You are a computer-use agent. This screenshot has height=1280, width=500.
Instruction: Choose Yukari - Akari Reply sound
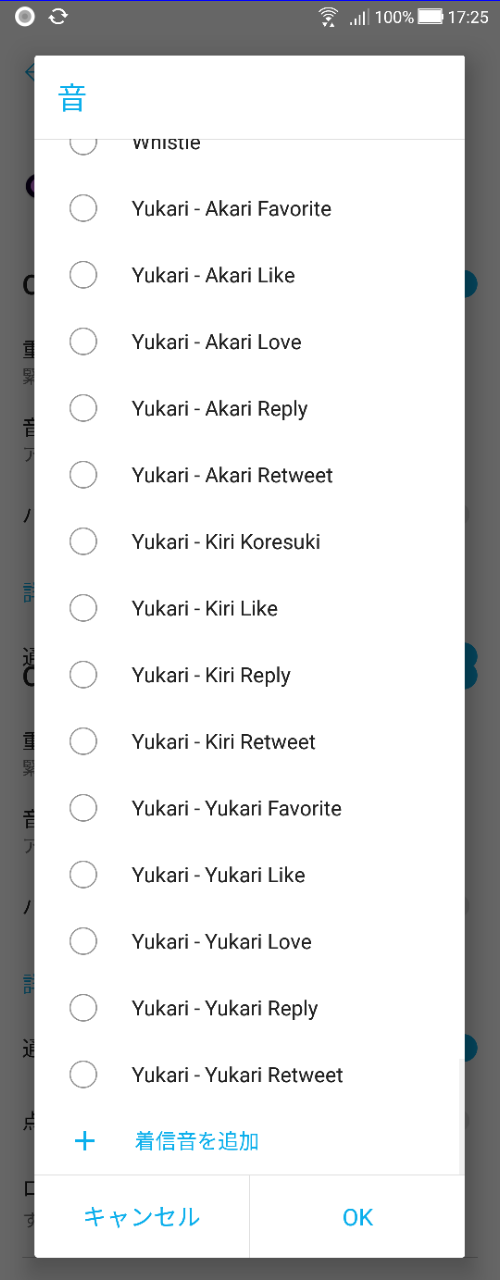tap(249, 408)
